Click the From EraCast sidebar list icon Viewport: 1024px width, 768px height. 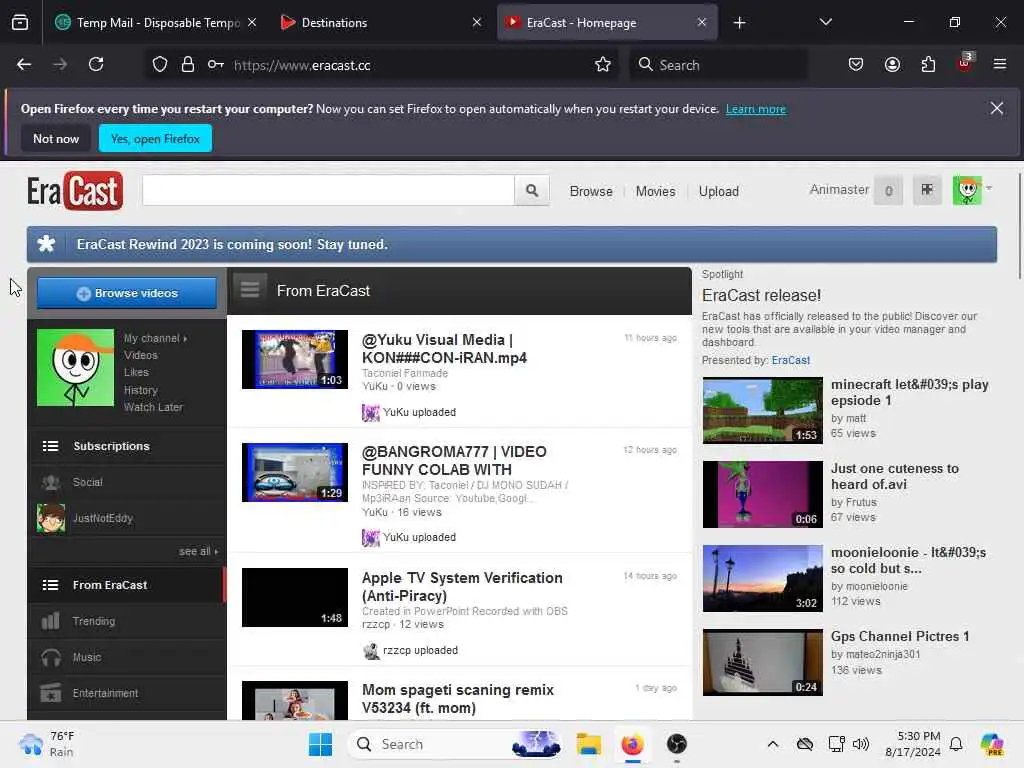pyautogui.click(x=50, y=585)
